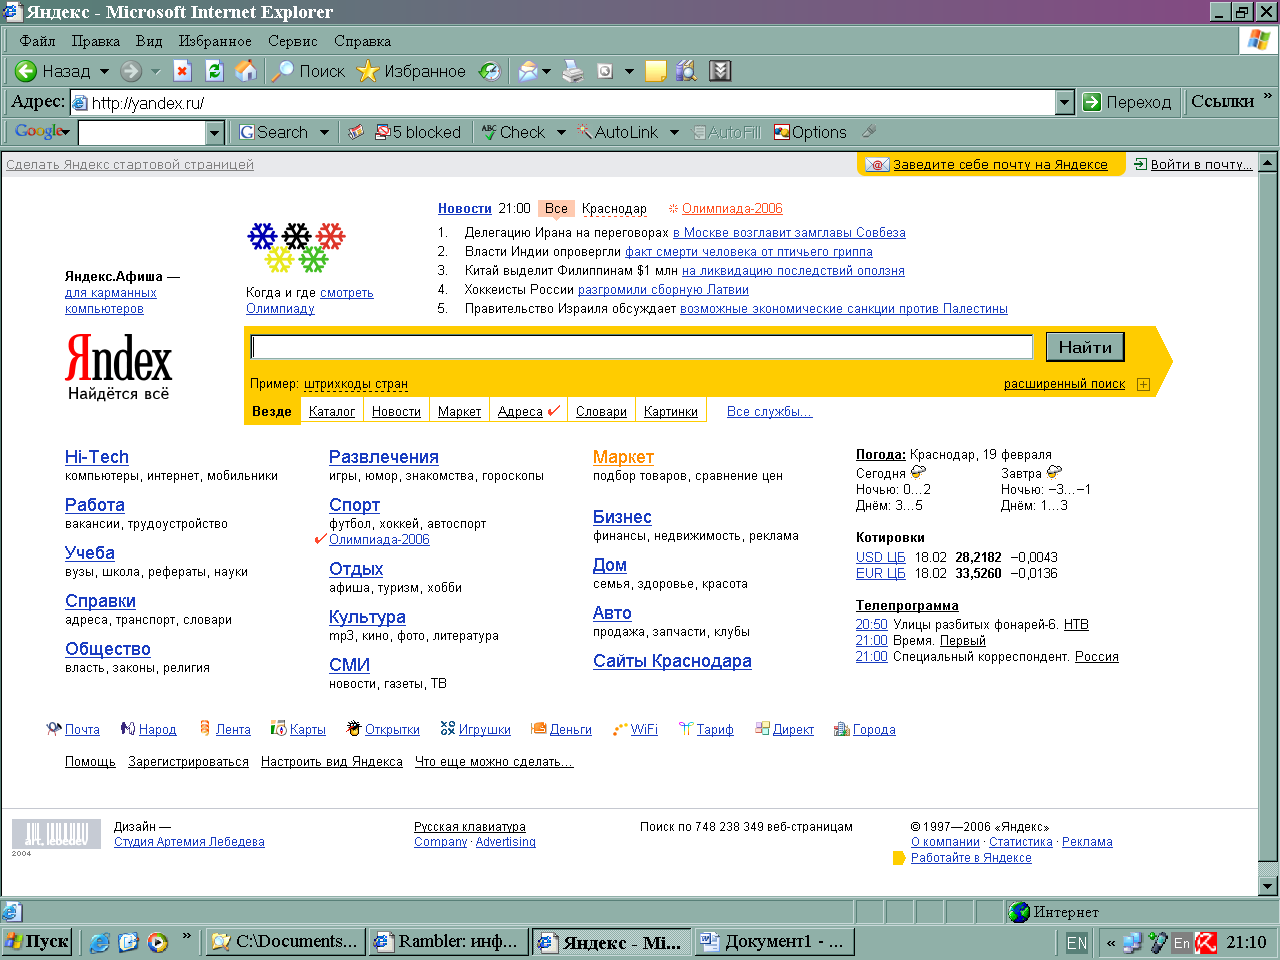Expand the Google search box dropdown
Viewport: 1280px width, 960px height.
[214, 132]
